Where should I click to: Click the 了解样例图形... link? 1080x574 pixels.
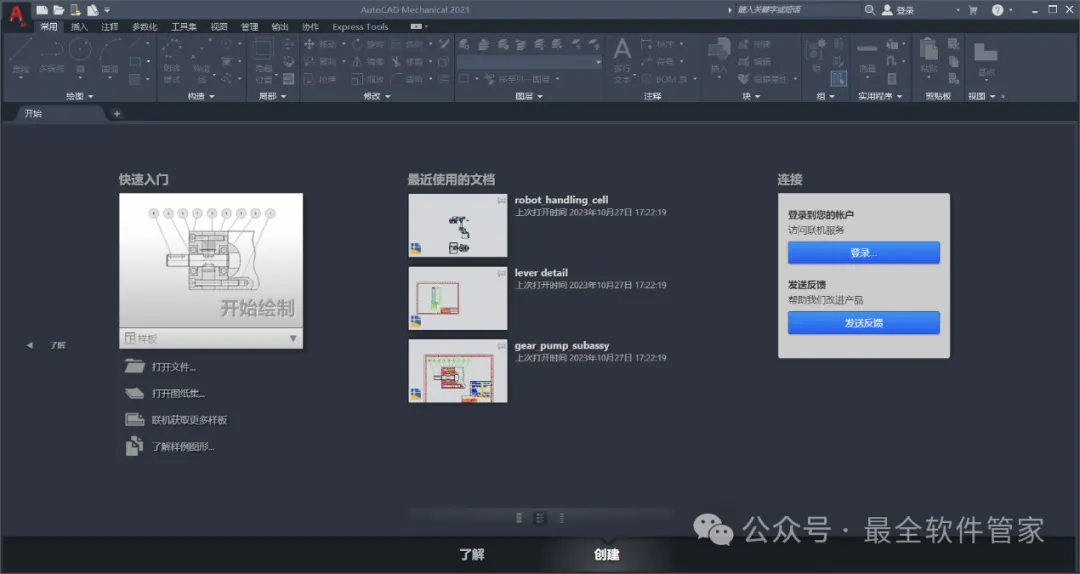[x=183, y=447]
